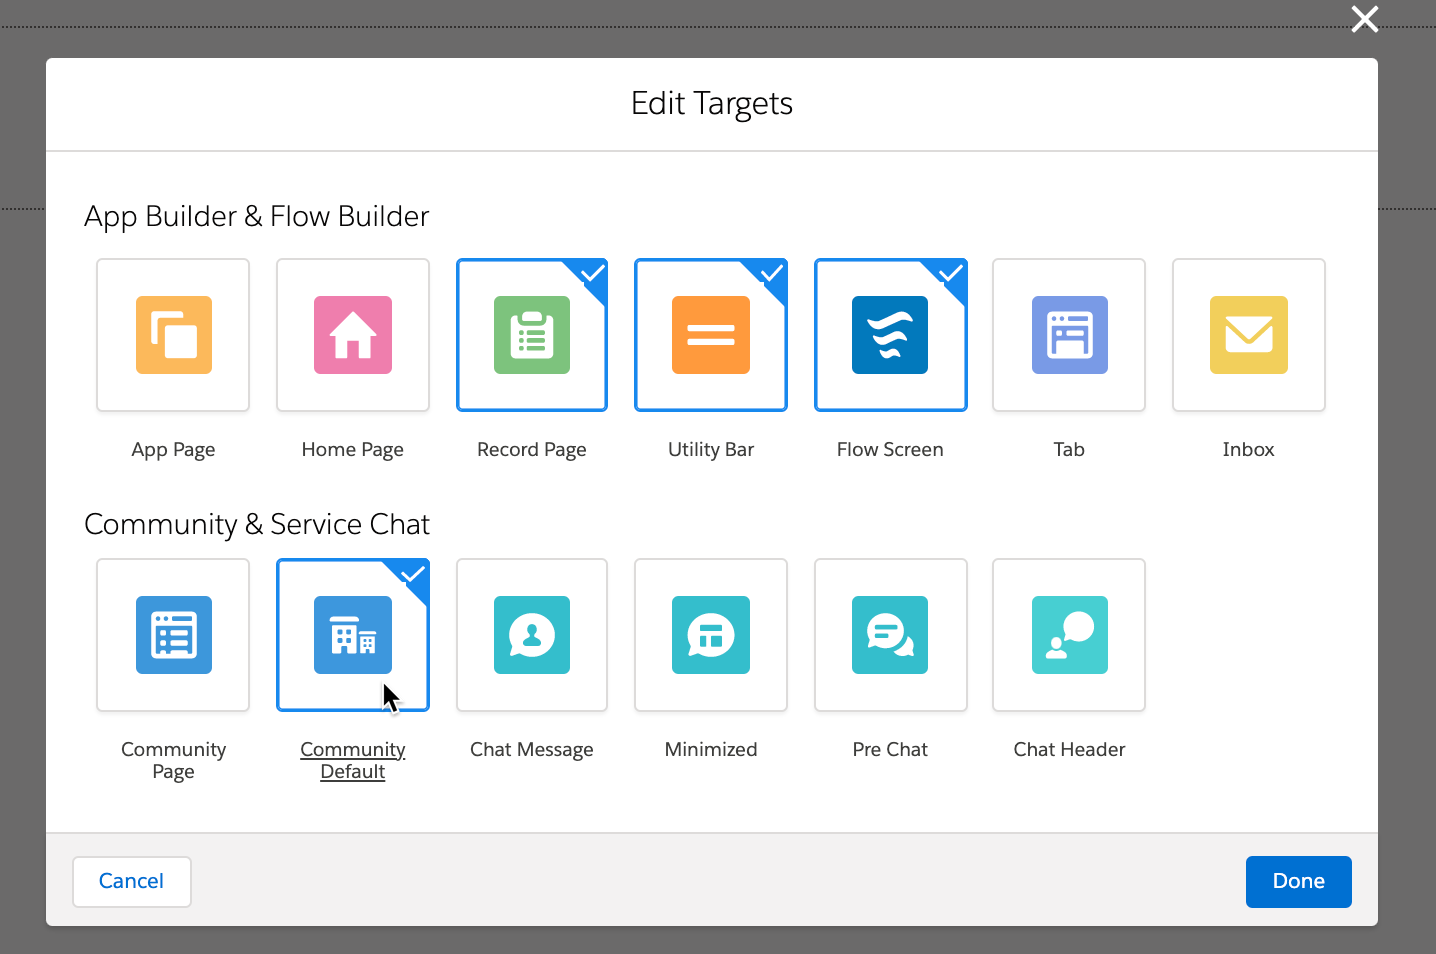Cancel the Edit Targets dialog
The height and width of the screenshot is (954, 1436).
tap(131, 881)
